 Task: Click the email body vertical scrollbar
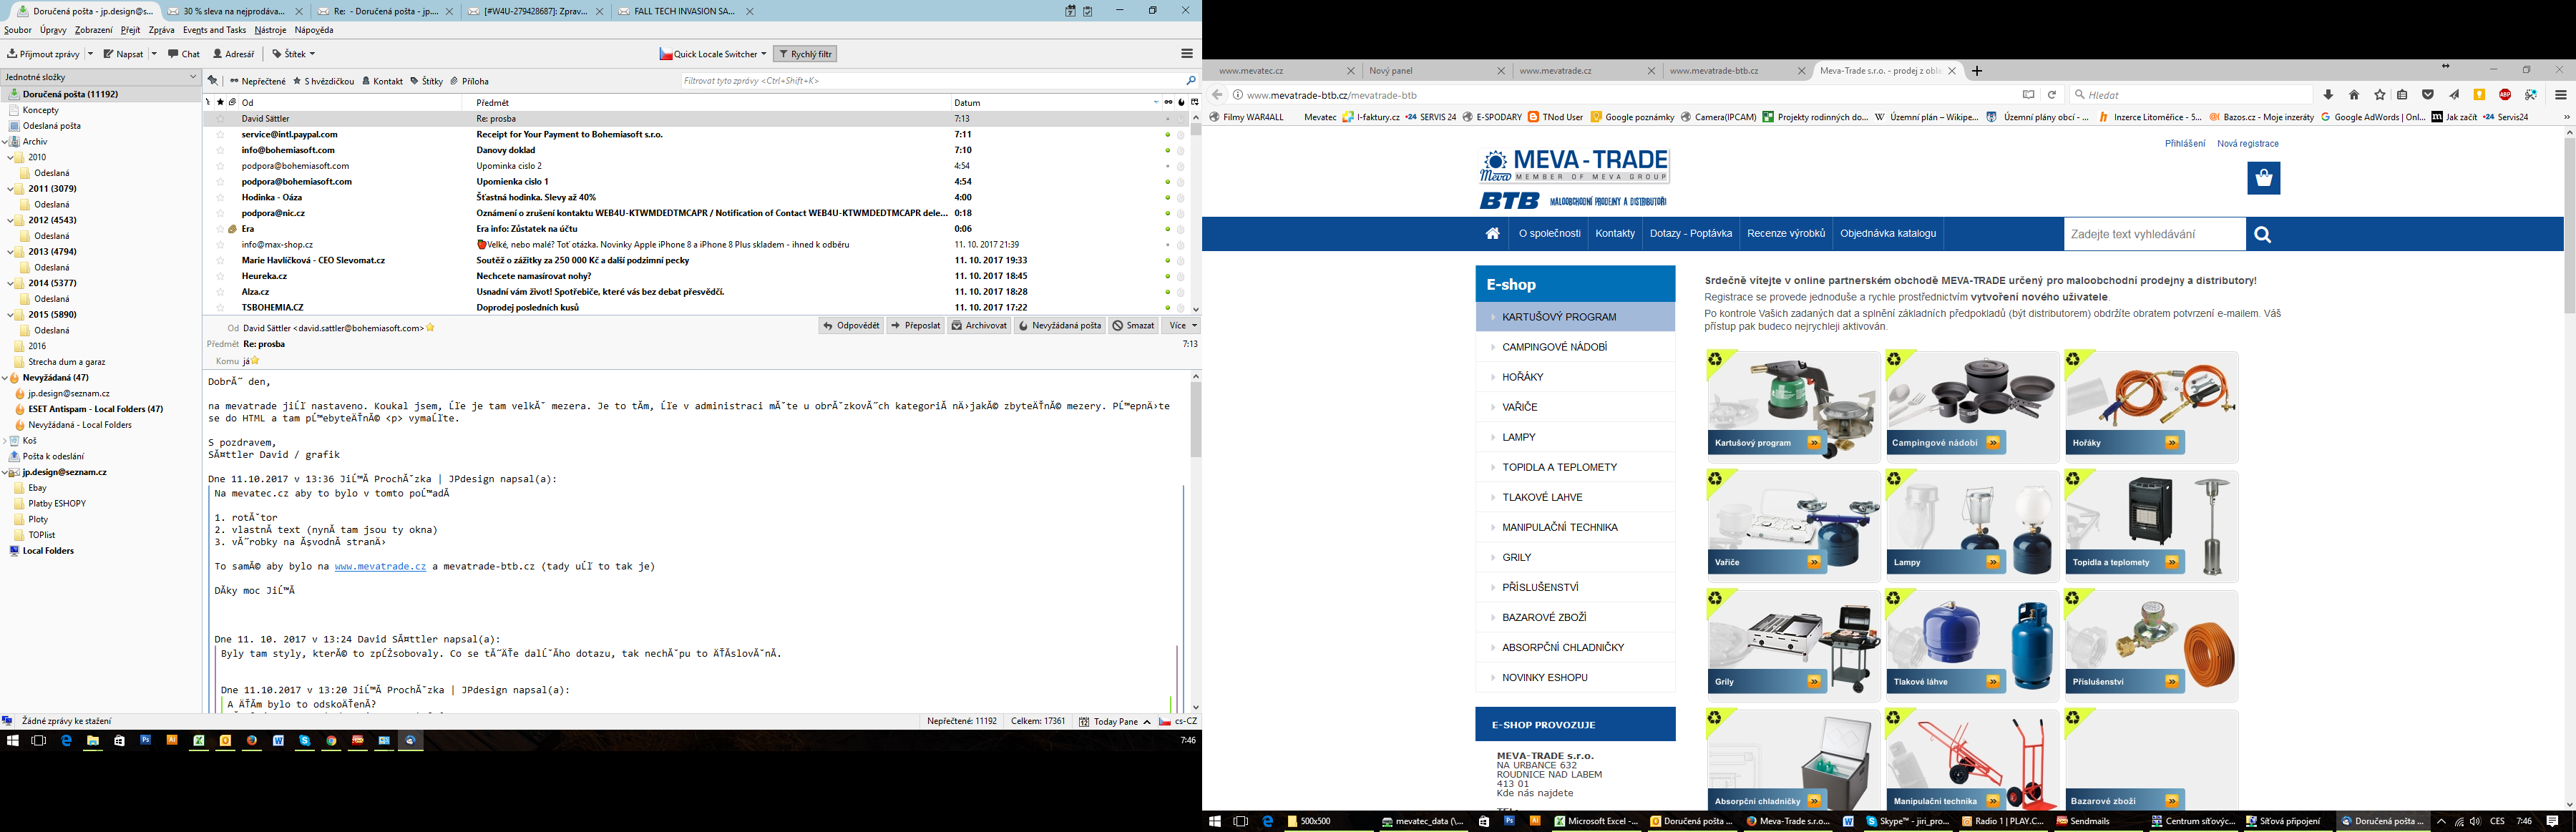pos(1195,540)
